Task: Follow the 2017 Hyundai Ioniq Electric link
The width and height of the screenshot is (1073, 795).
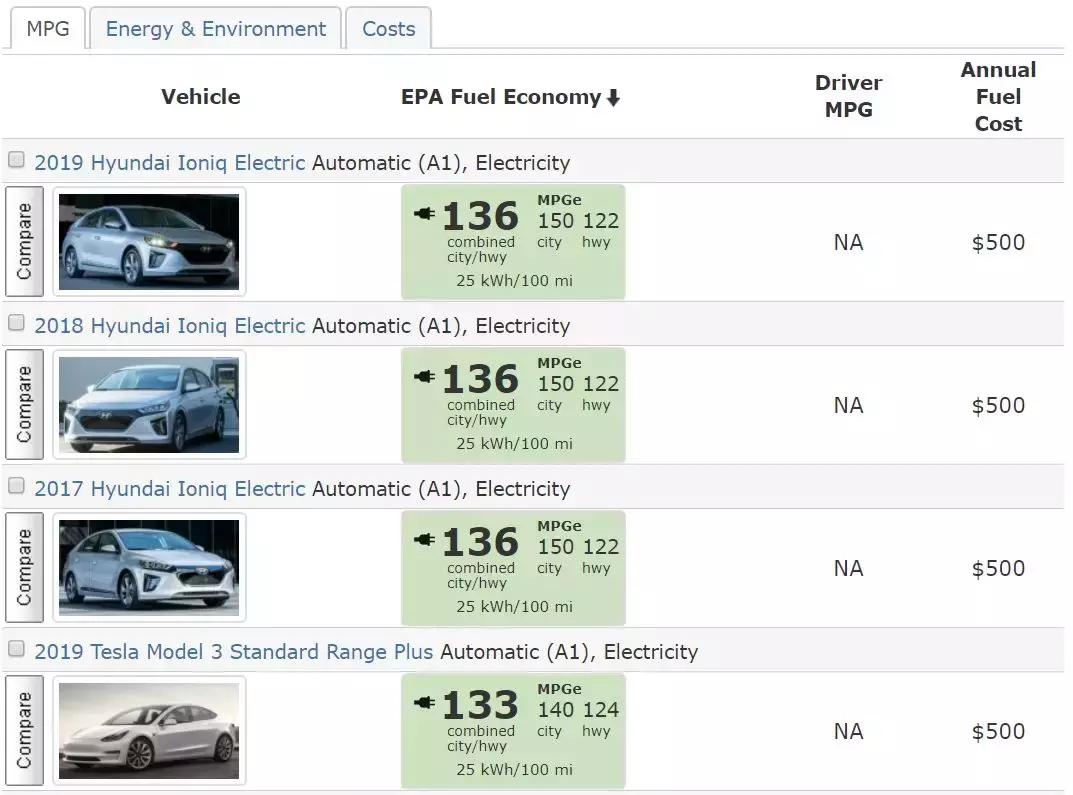Action: 169,489
